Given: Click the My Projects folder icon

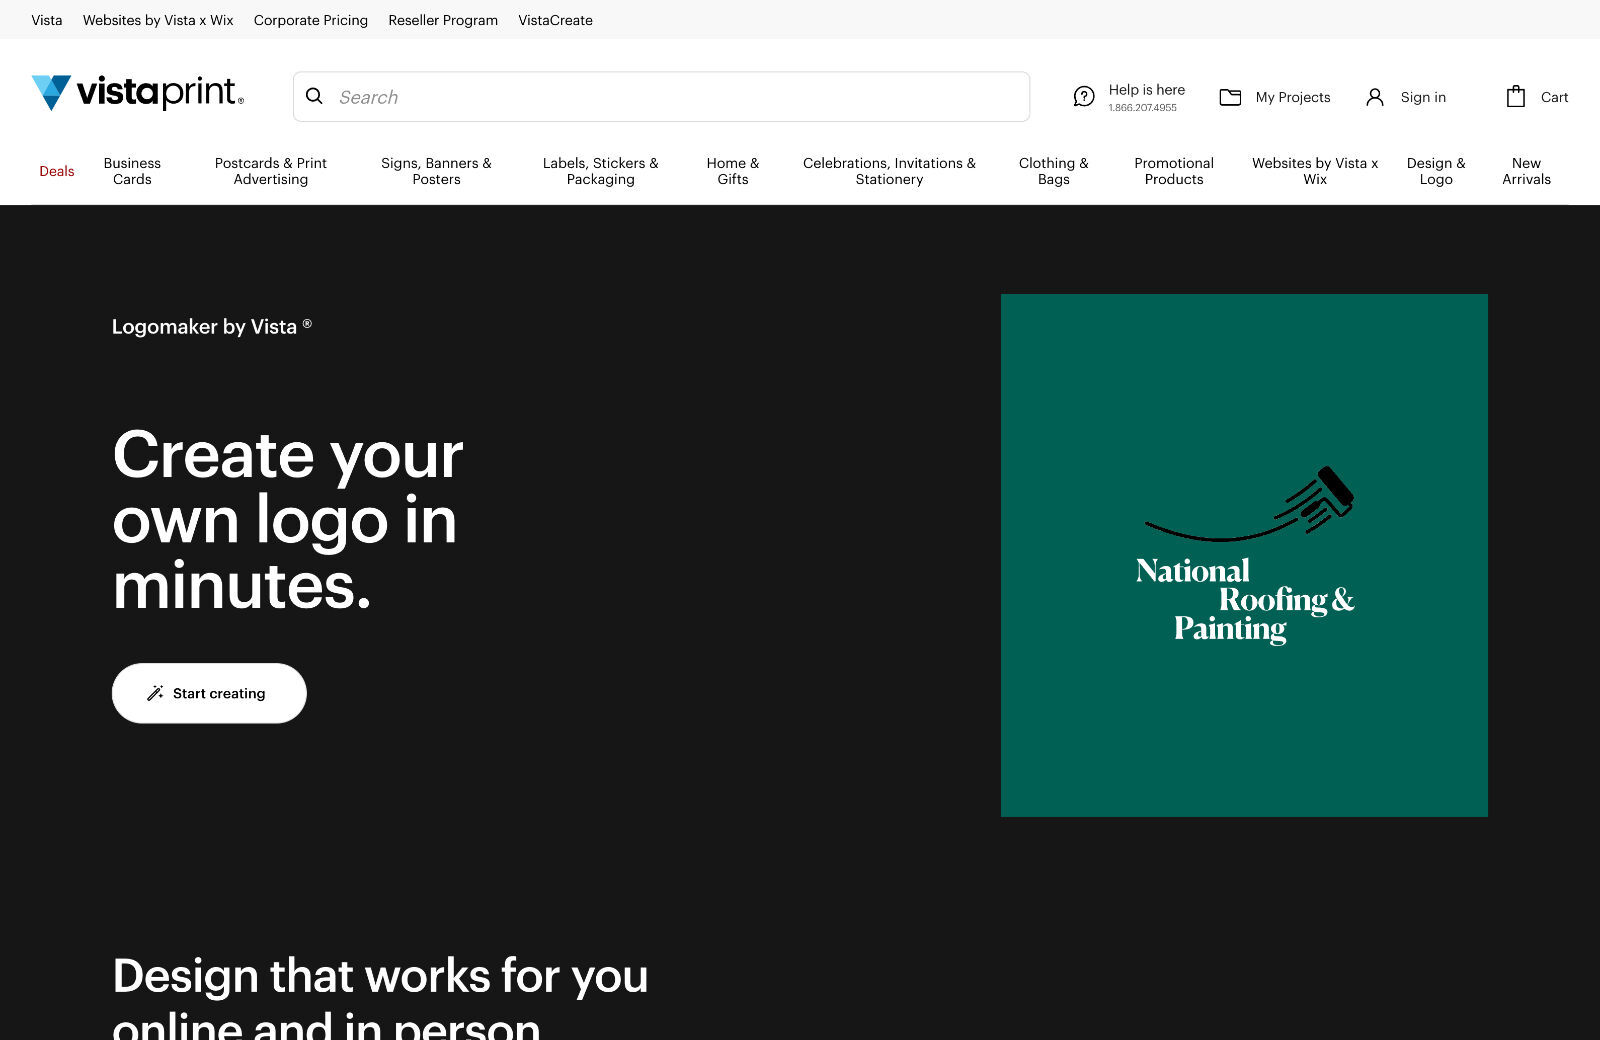Looking at the screenshot, I should (x=1230, y=97).
